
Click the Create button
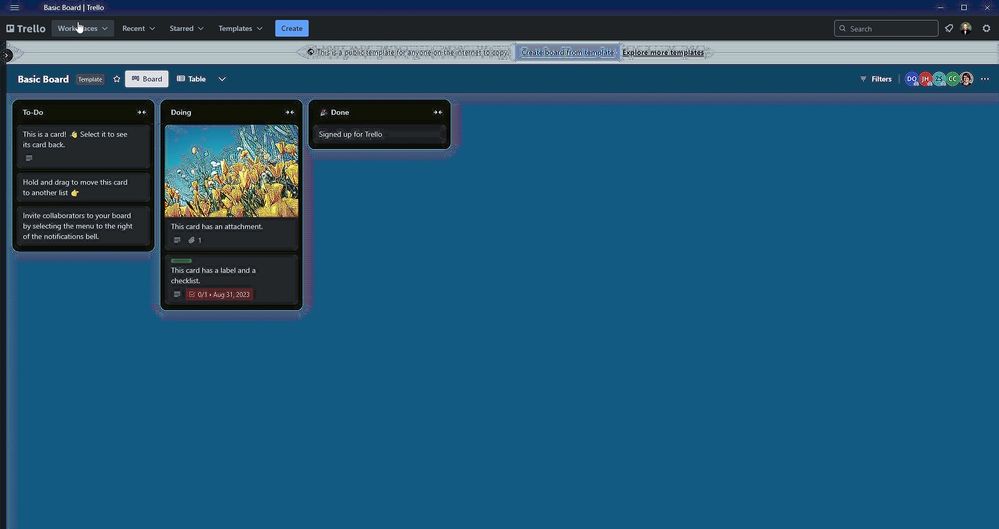click(x=292, y=29)
